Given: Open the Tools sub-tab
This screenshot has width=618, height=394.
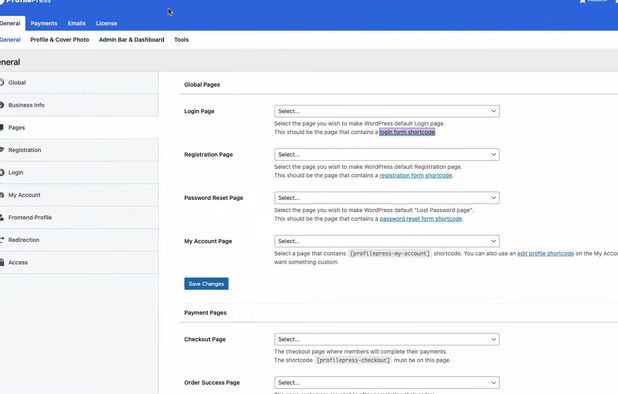Looking at the screenshot, I should [181, 40].
